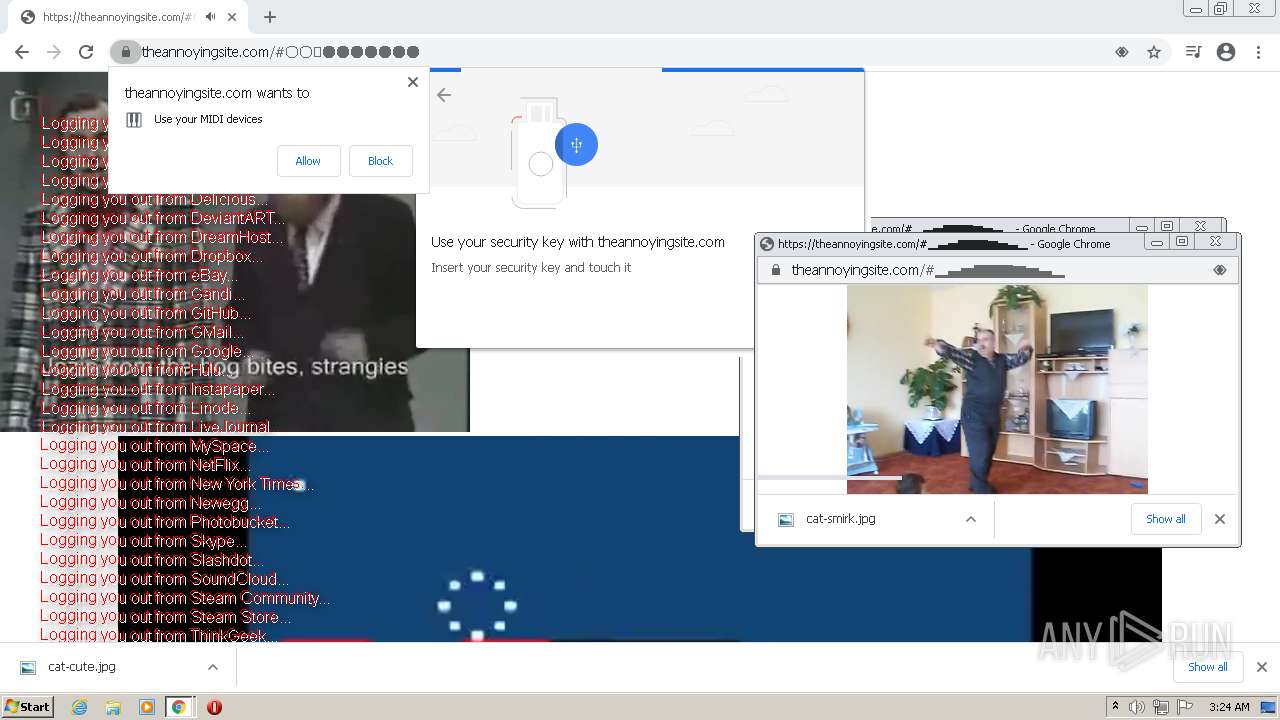Click the 'strangies' captioned video
The width and height of the screenshot is (1280, 720).
234,252
